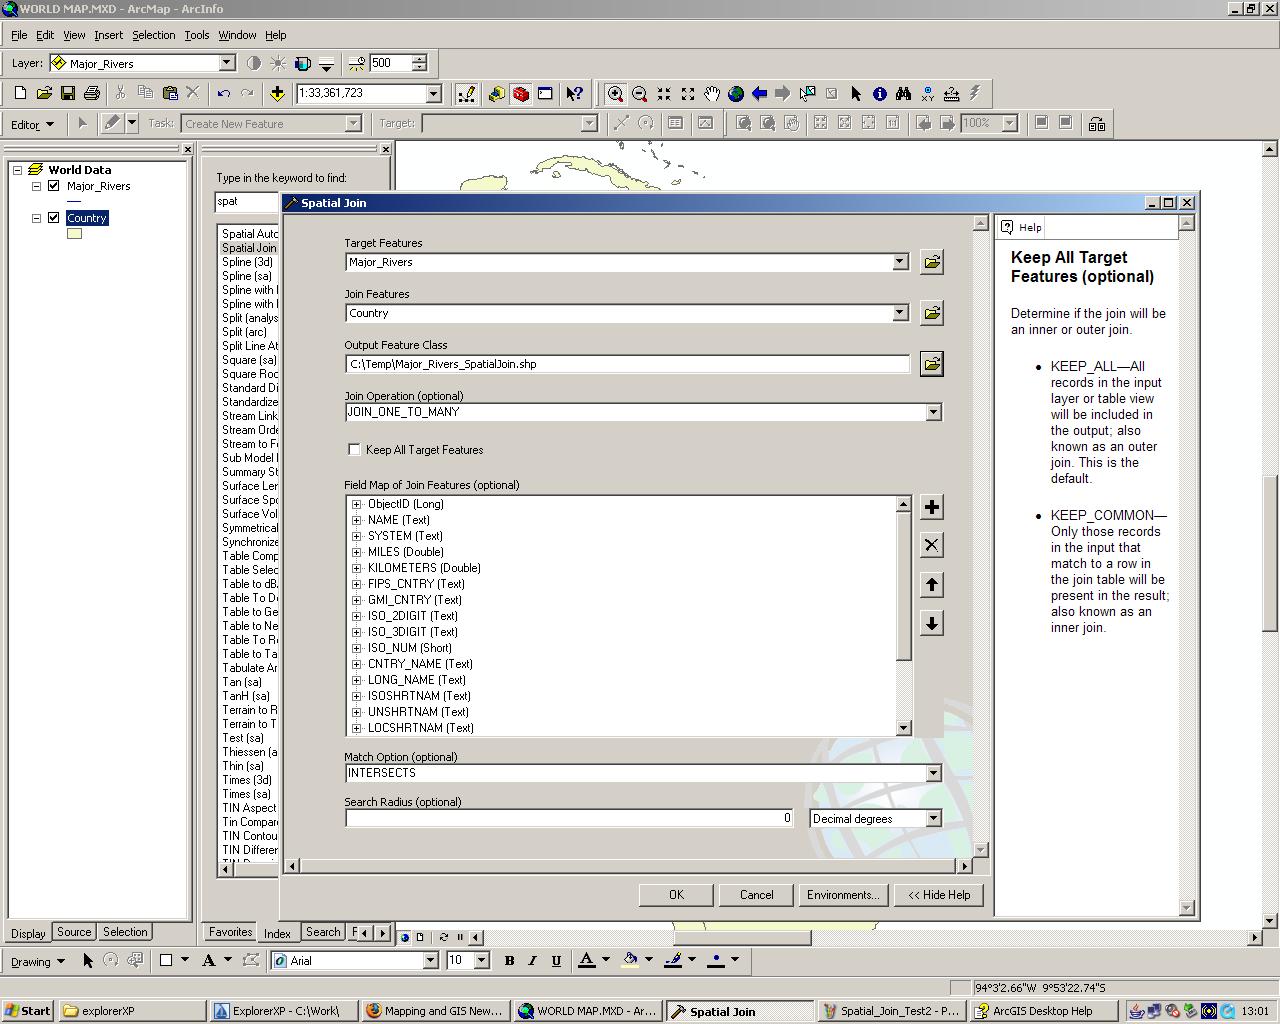Click the << Hide Help button

(x=939, y=895)
